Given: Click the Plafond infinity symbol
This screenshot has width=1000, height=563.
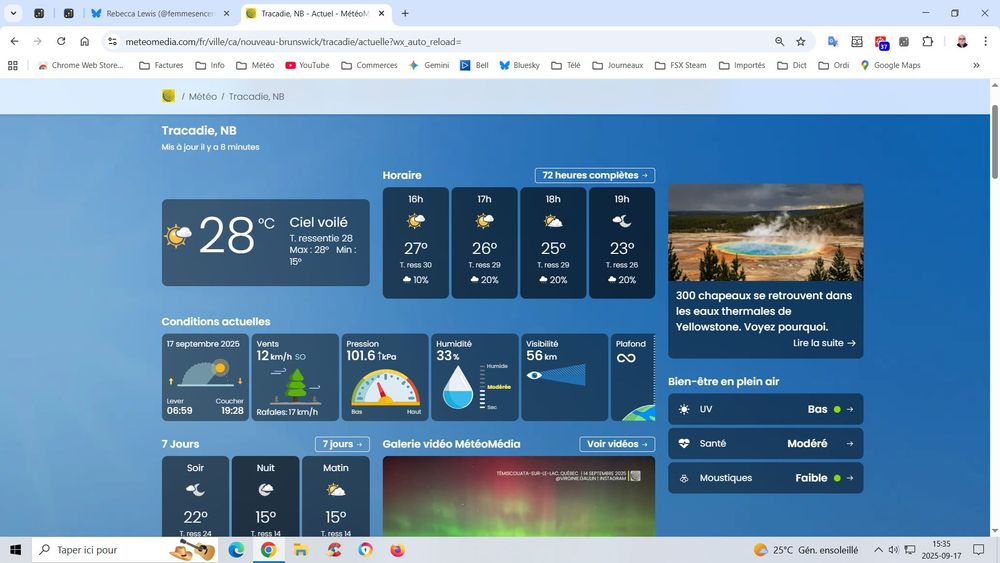Looking at the screenshot, I should [x=626, y=358].
